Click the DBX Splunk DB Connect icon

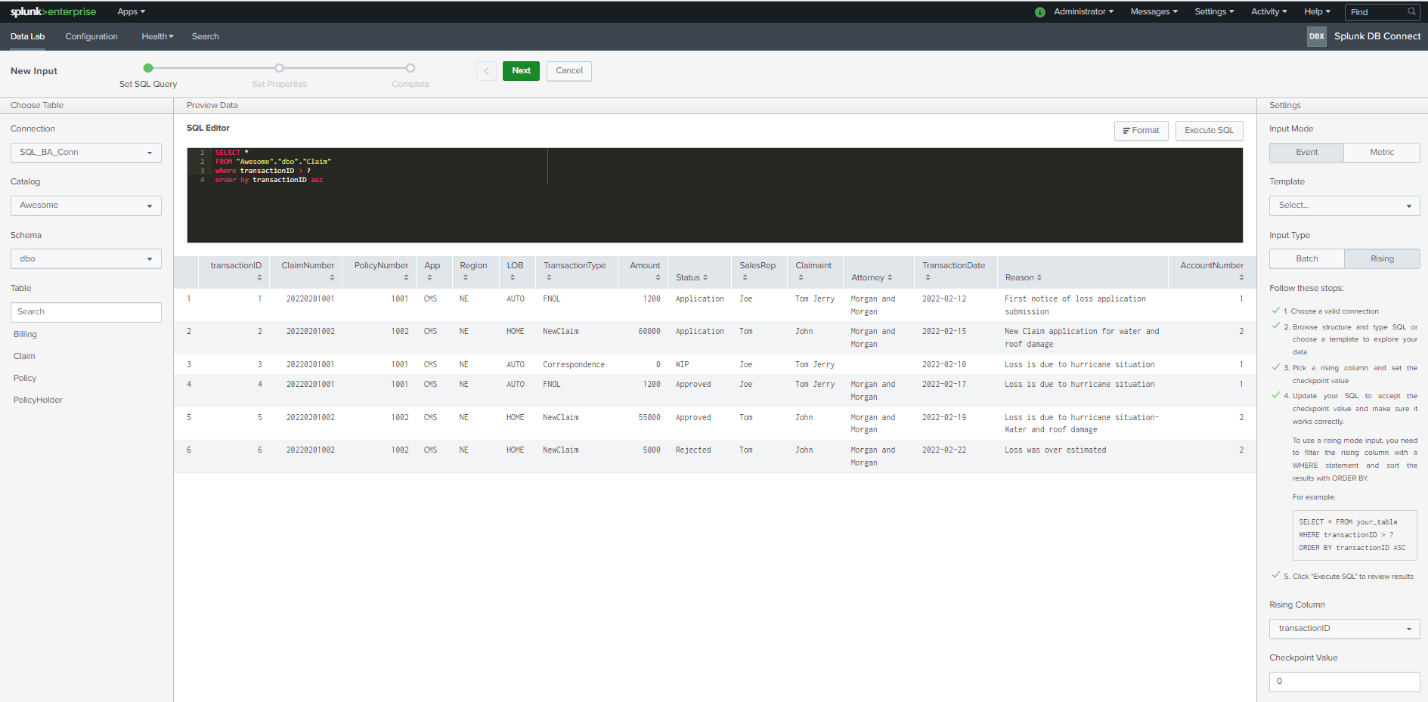point(1316,36)
